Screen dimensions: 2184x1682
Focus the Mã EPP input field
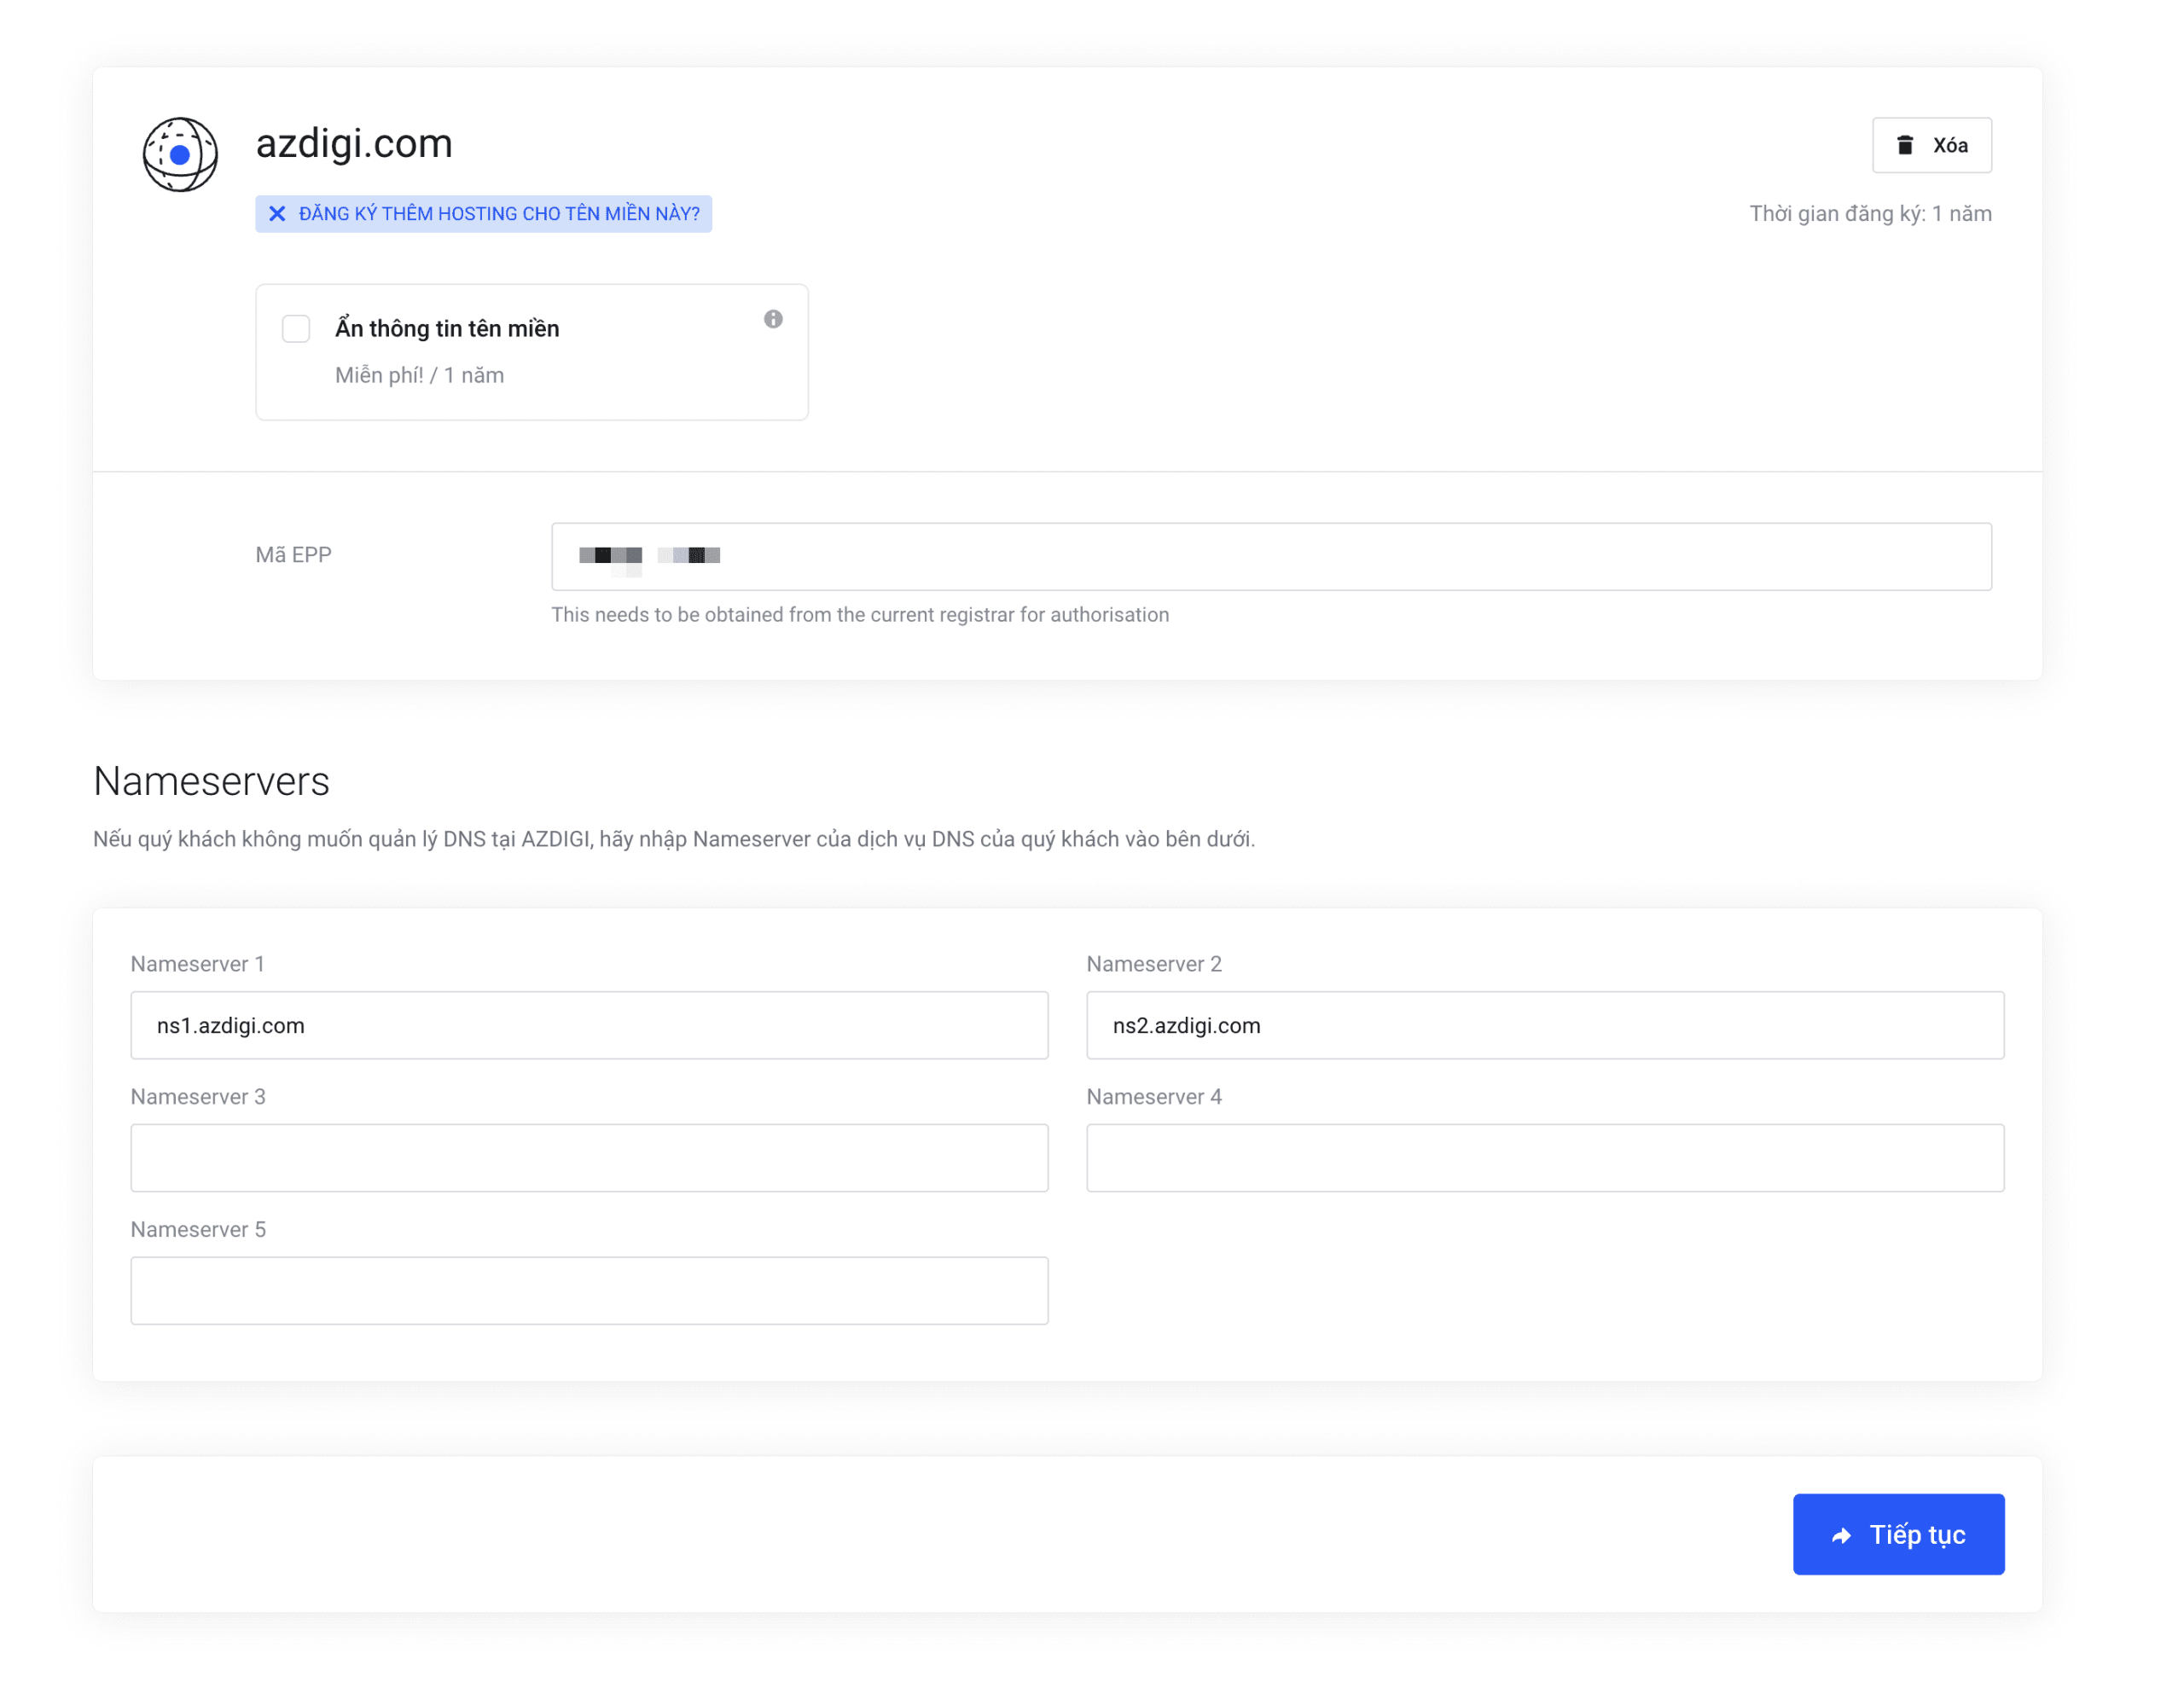coord(1270,557)
